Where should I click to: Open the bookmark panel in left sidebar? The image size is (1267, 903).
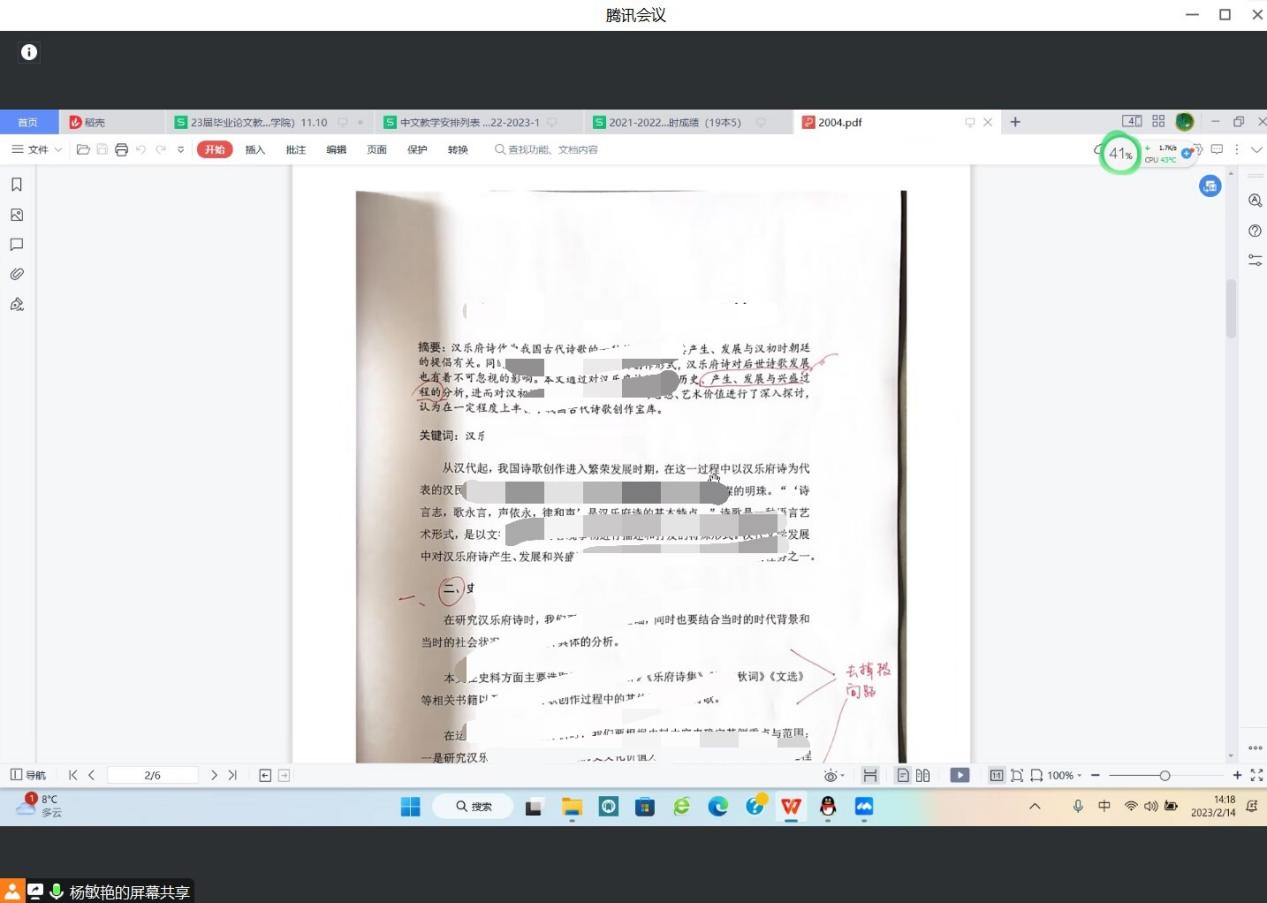(x=16, y=185)
